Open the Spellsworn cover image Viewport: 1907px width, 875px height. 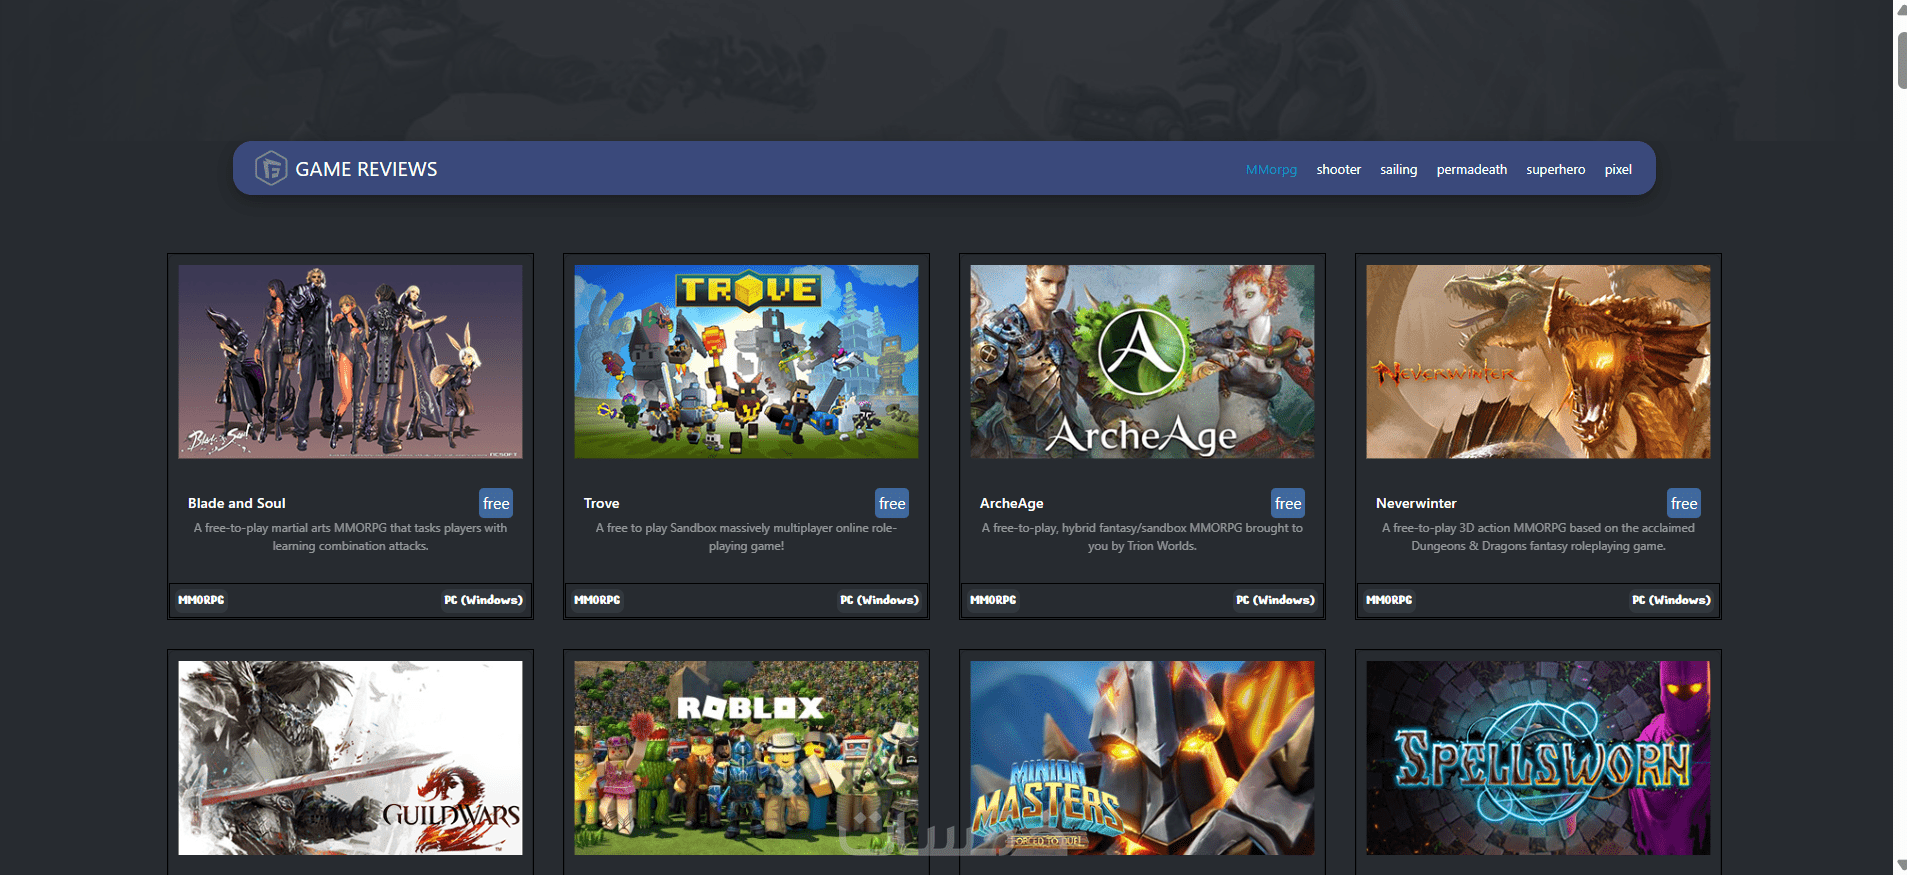pyautogui.click(x=1538, y=758)
